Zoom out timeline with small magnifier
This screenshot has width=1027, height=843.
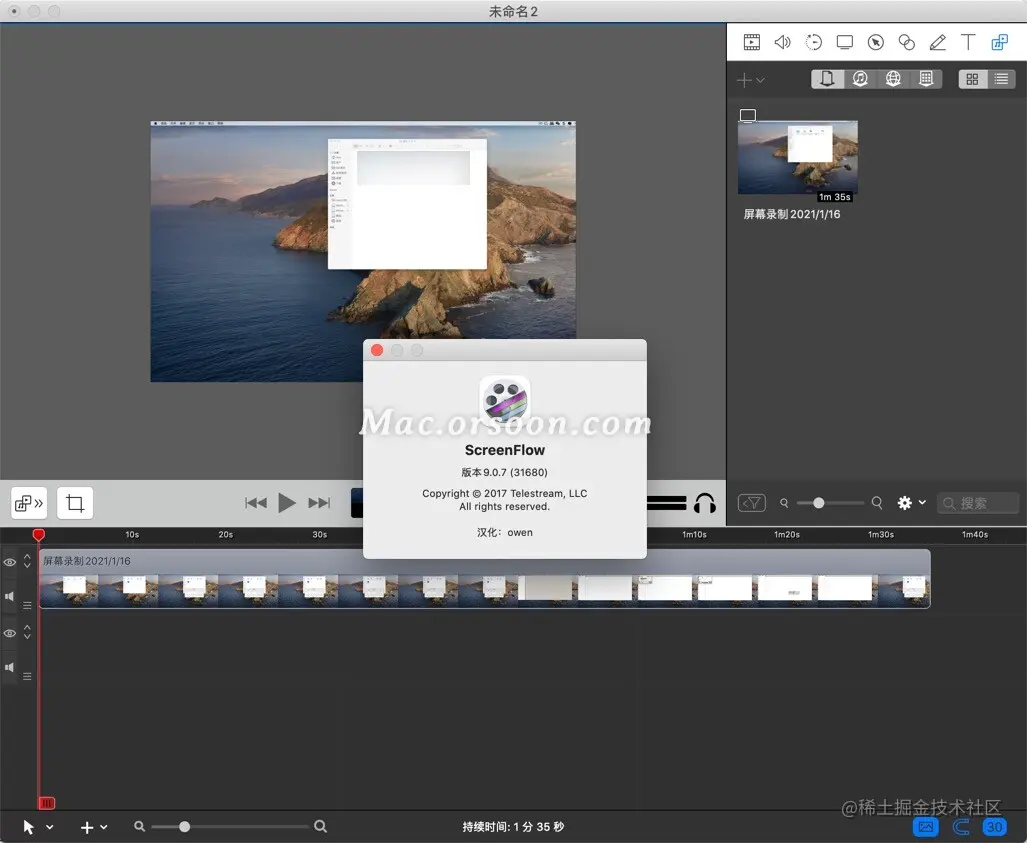pyautogui.click(x=139, y=827)
